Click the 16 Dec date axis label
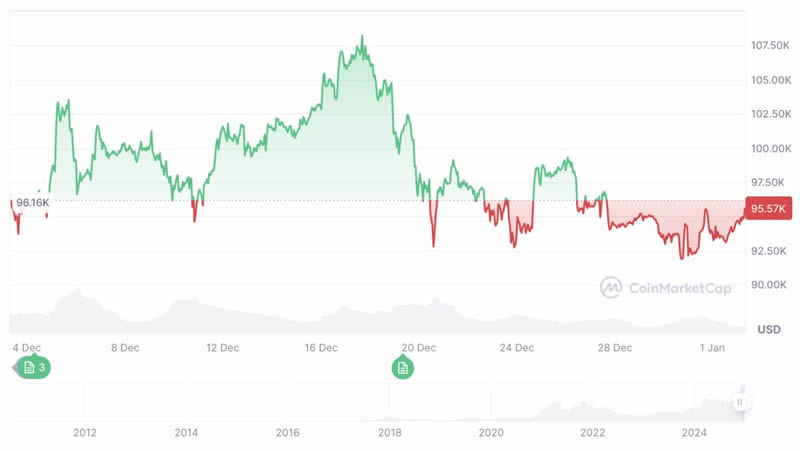This screenshot has height=451, width=800. click(321, 348)
